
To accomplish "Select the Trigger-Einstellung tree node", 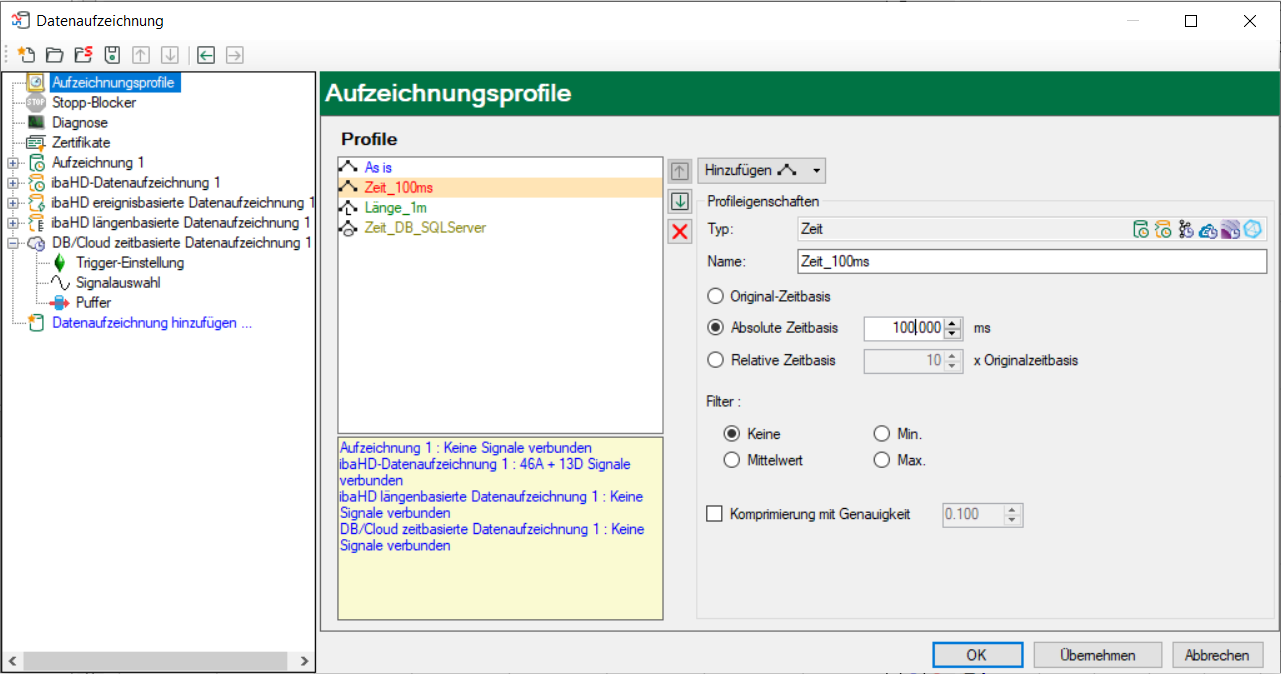I will coord(129,263).
